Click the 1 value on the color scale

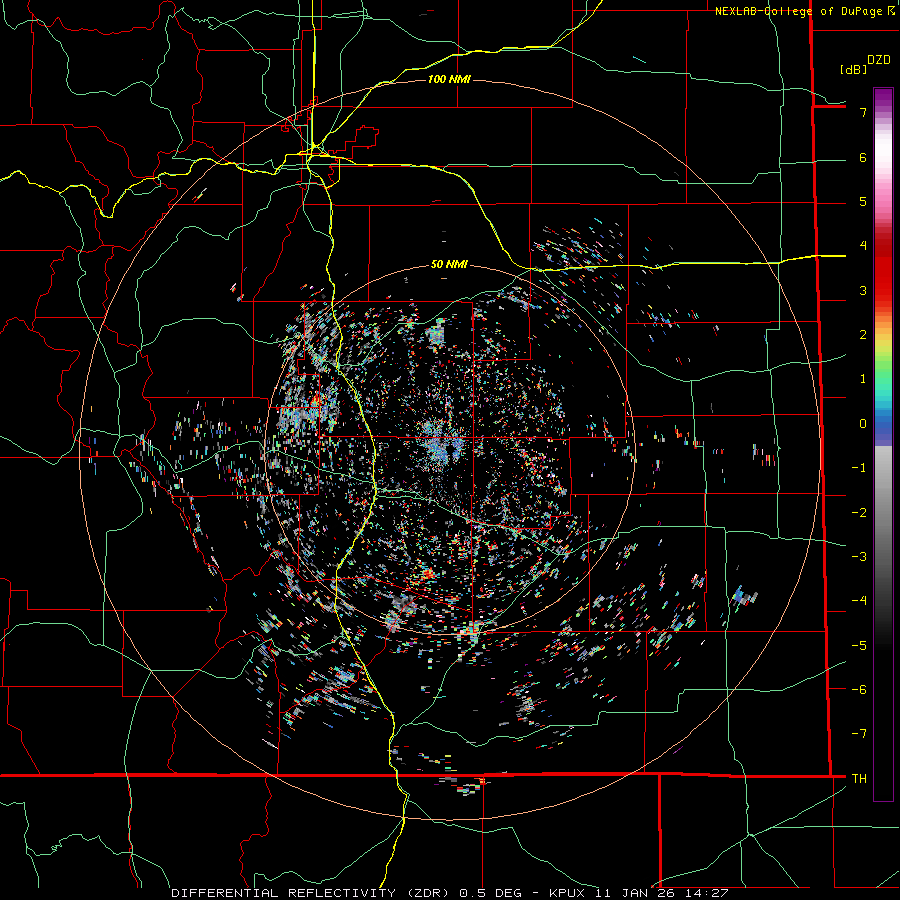pyautogui.click(x=863, y=379)
